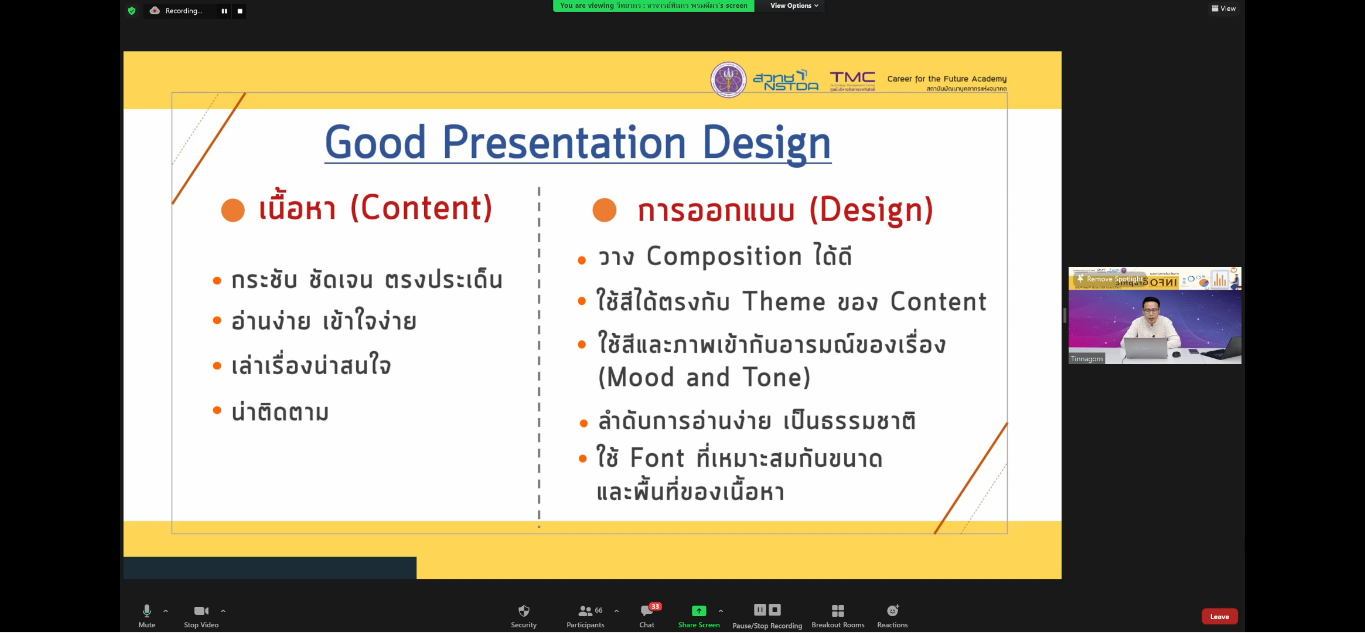
Task: Click the 'Good Presentation Design' slide title
Action: point(578,142)
